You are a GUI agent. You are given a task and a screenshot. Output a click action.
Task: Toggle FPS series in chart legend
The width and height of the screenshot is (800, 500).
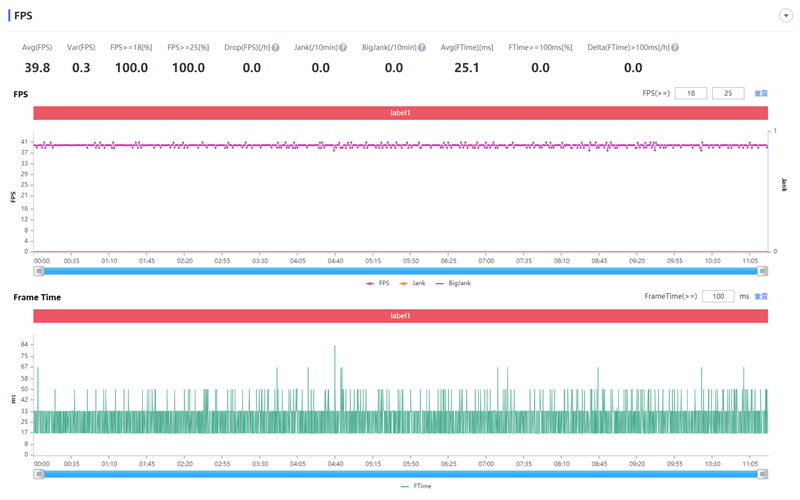pos(378,283)
